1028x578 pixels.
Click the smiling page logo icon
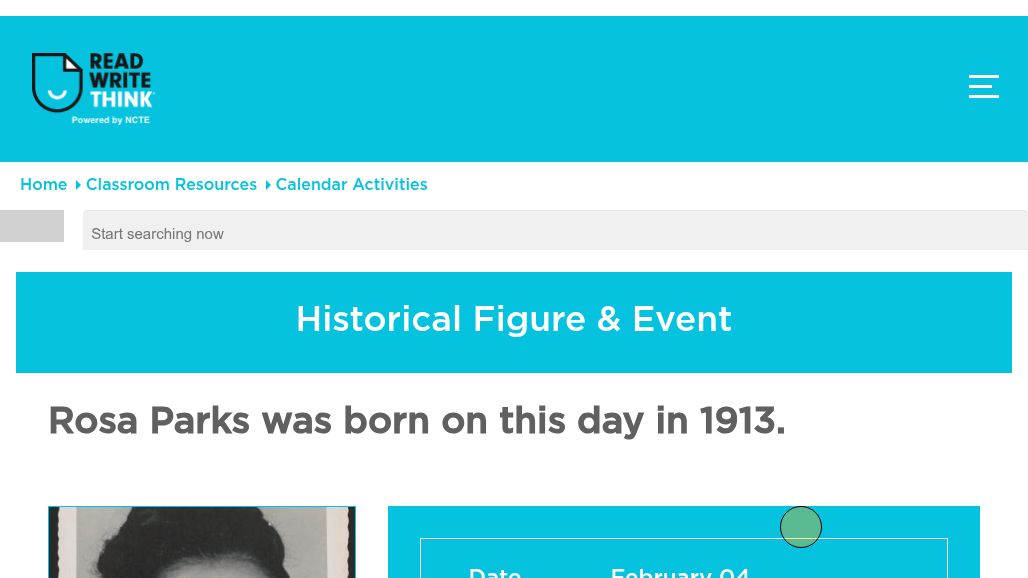point(57,82)
